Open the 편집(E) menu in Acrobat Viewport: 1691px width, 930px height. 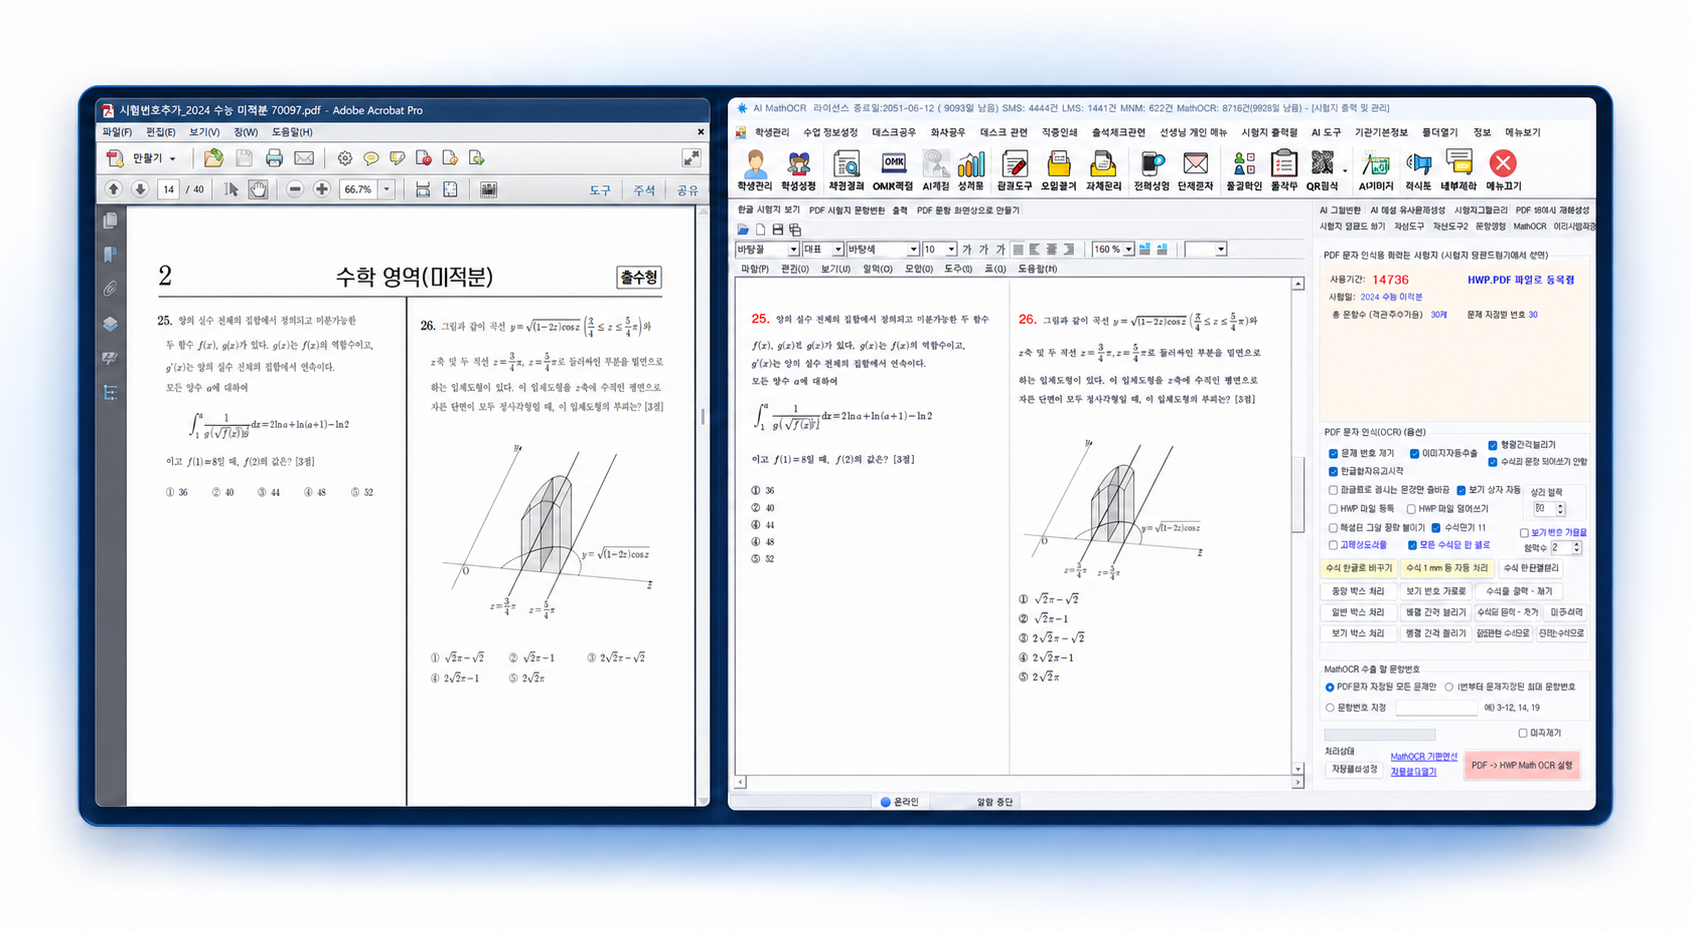tap(160, 132)
